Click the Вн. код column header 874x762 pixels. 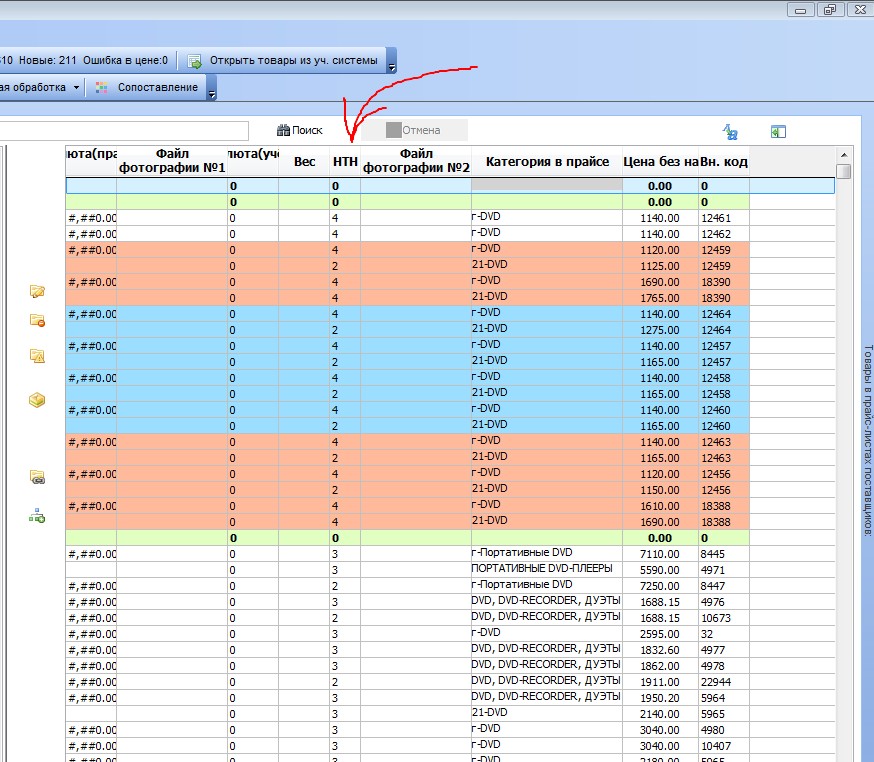[x=724, y=162]
